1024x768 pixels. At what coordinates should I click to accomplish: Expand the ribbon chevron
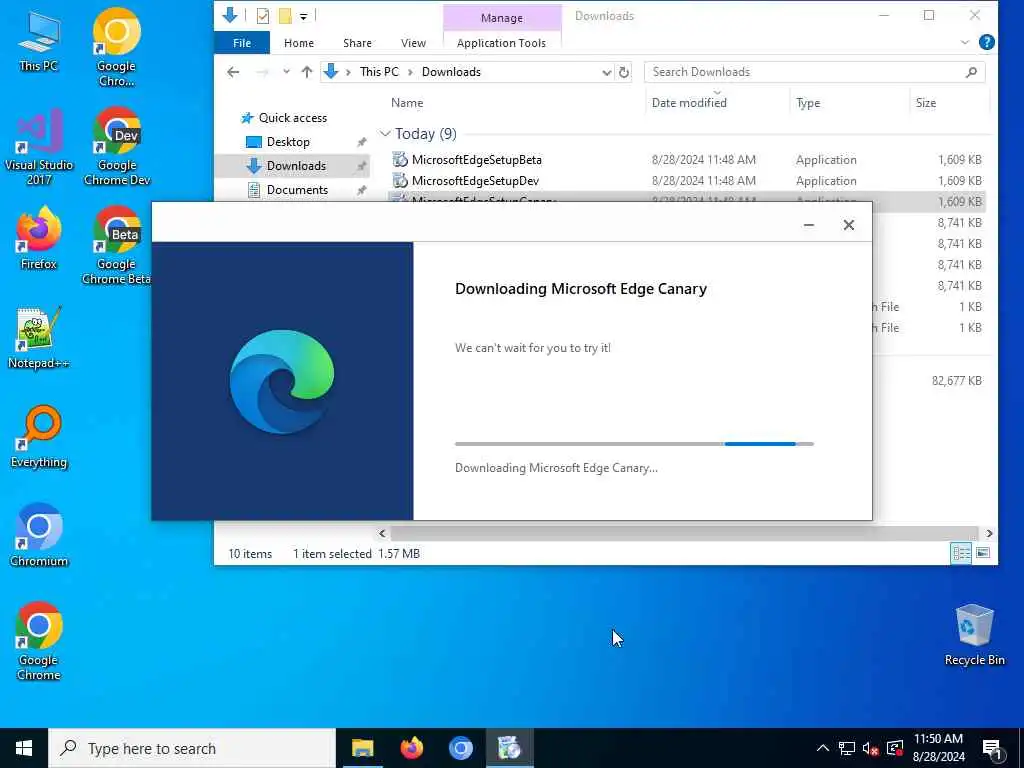tap(965, 42)
